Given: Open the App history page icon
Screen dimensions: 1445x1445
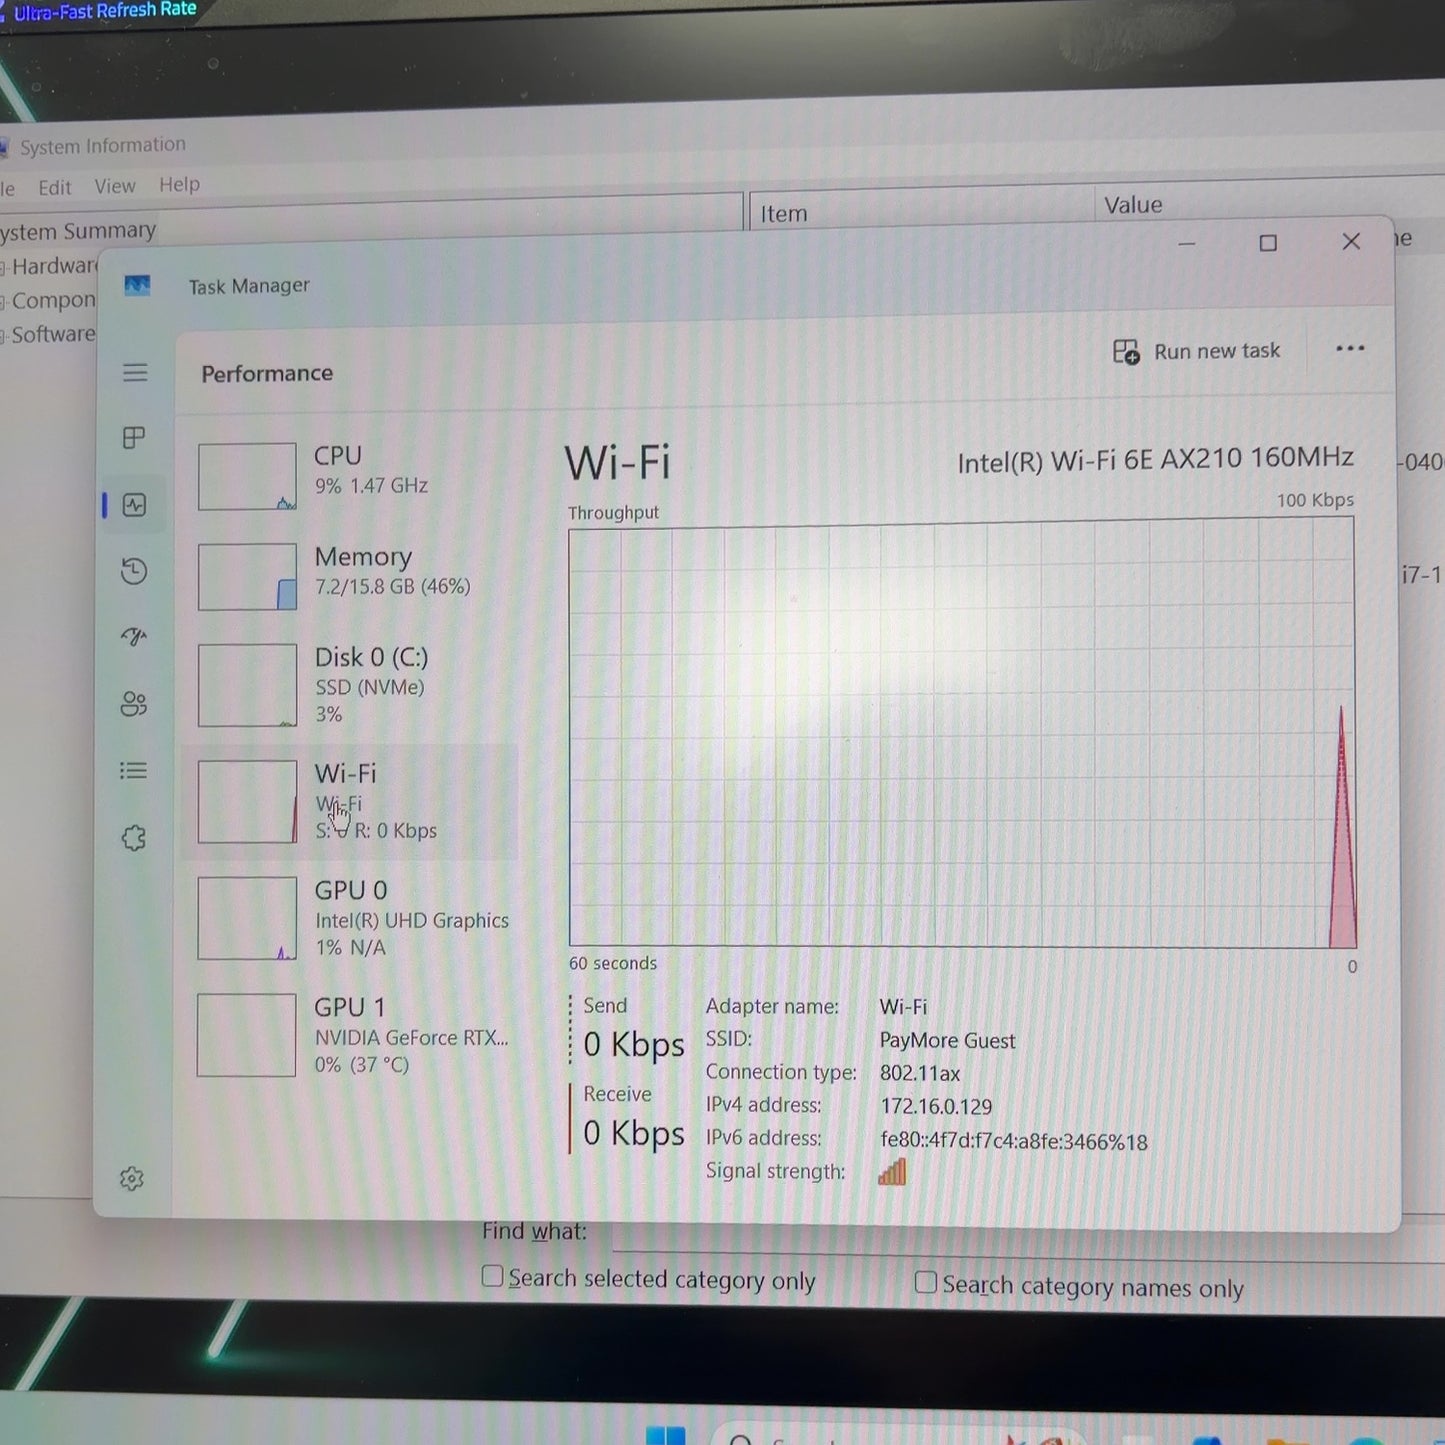Looking at the screenshot, I should [134, 571].
